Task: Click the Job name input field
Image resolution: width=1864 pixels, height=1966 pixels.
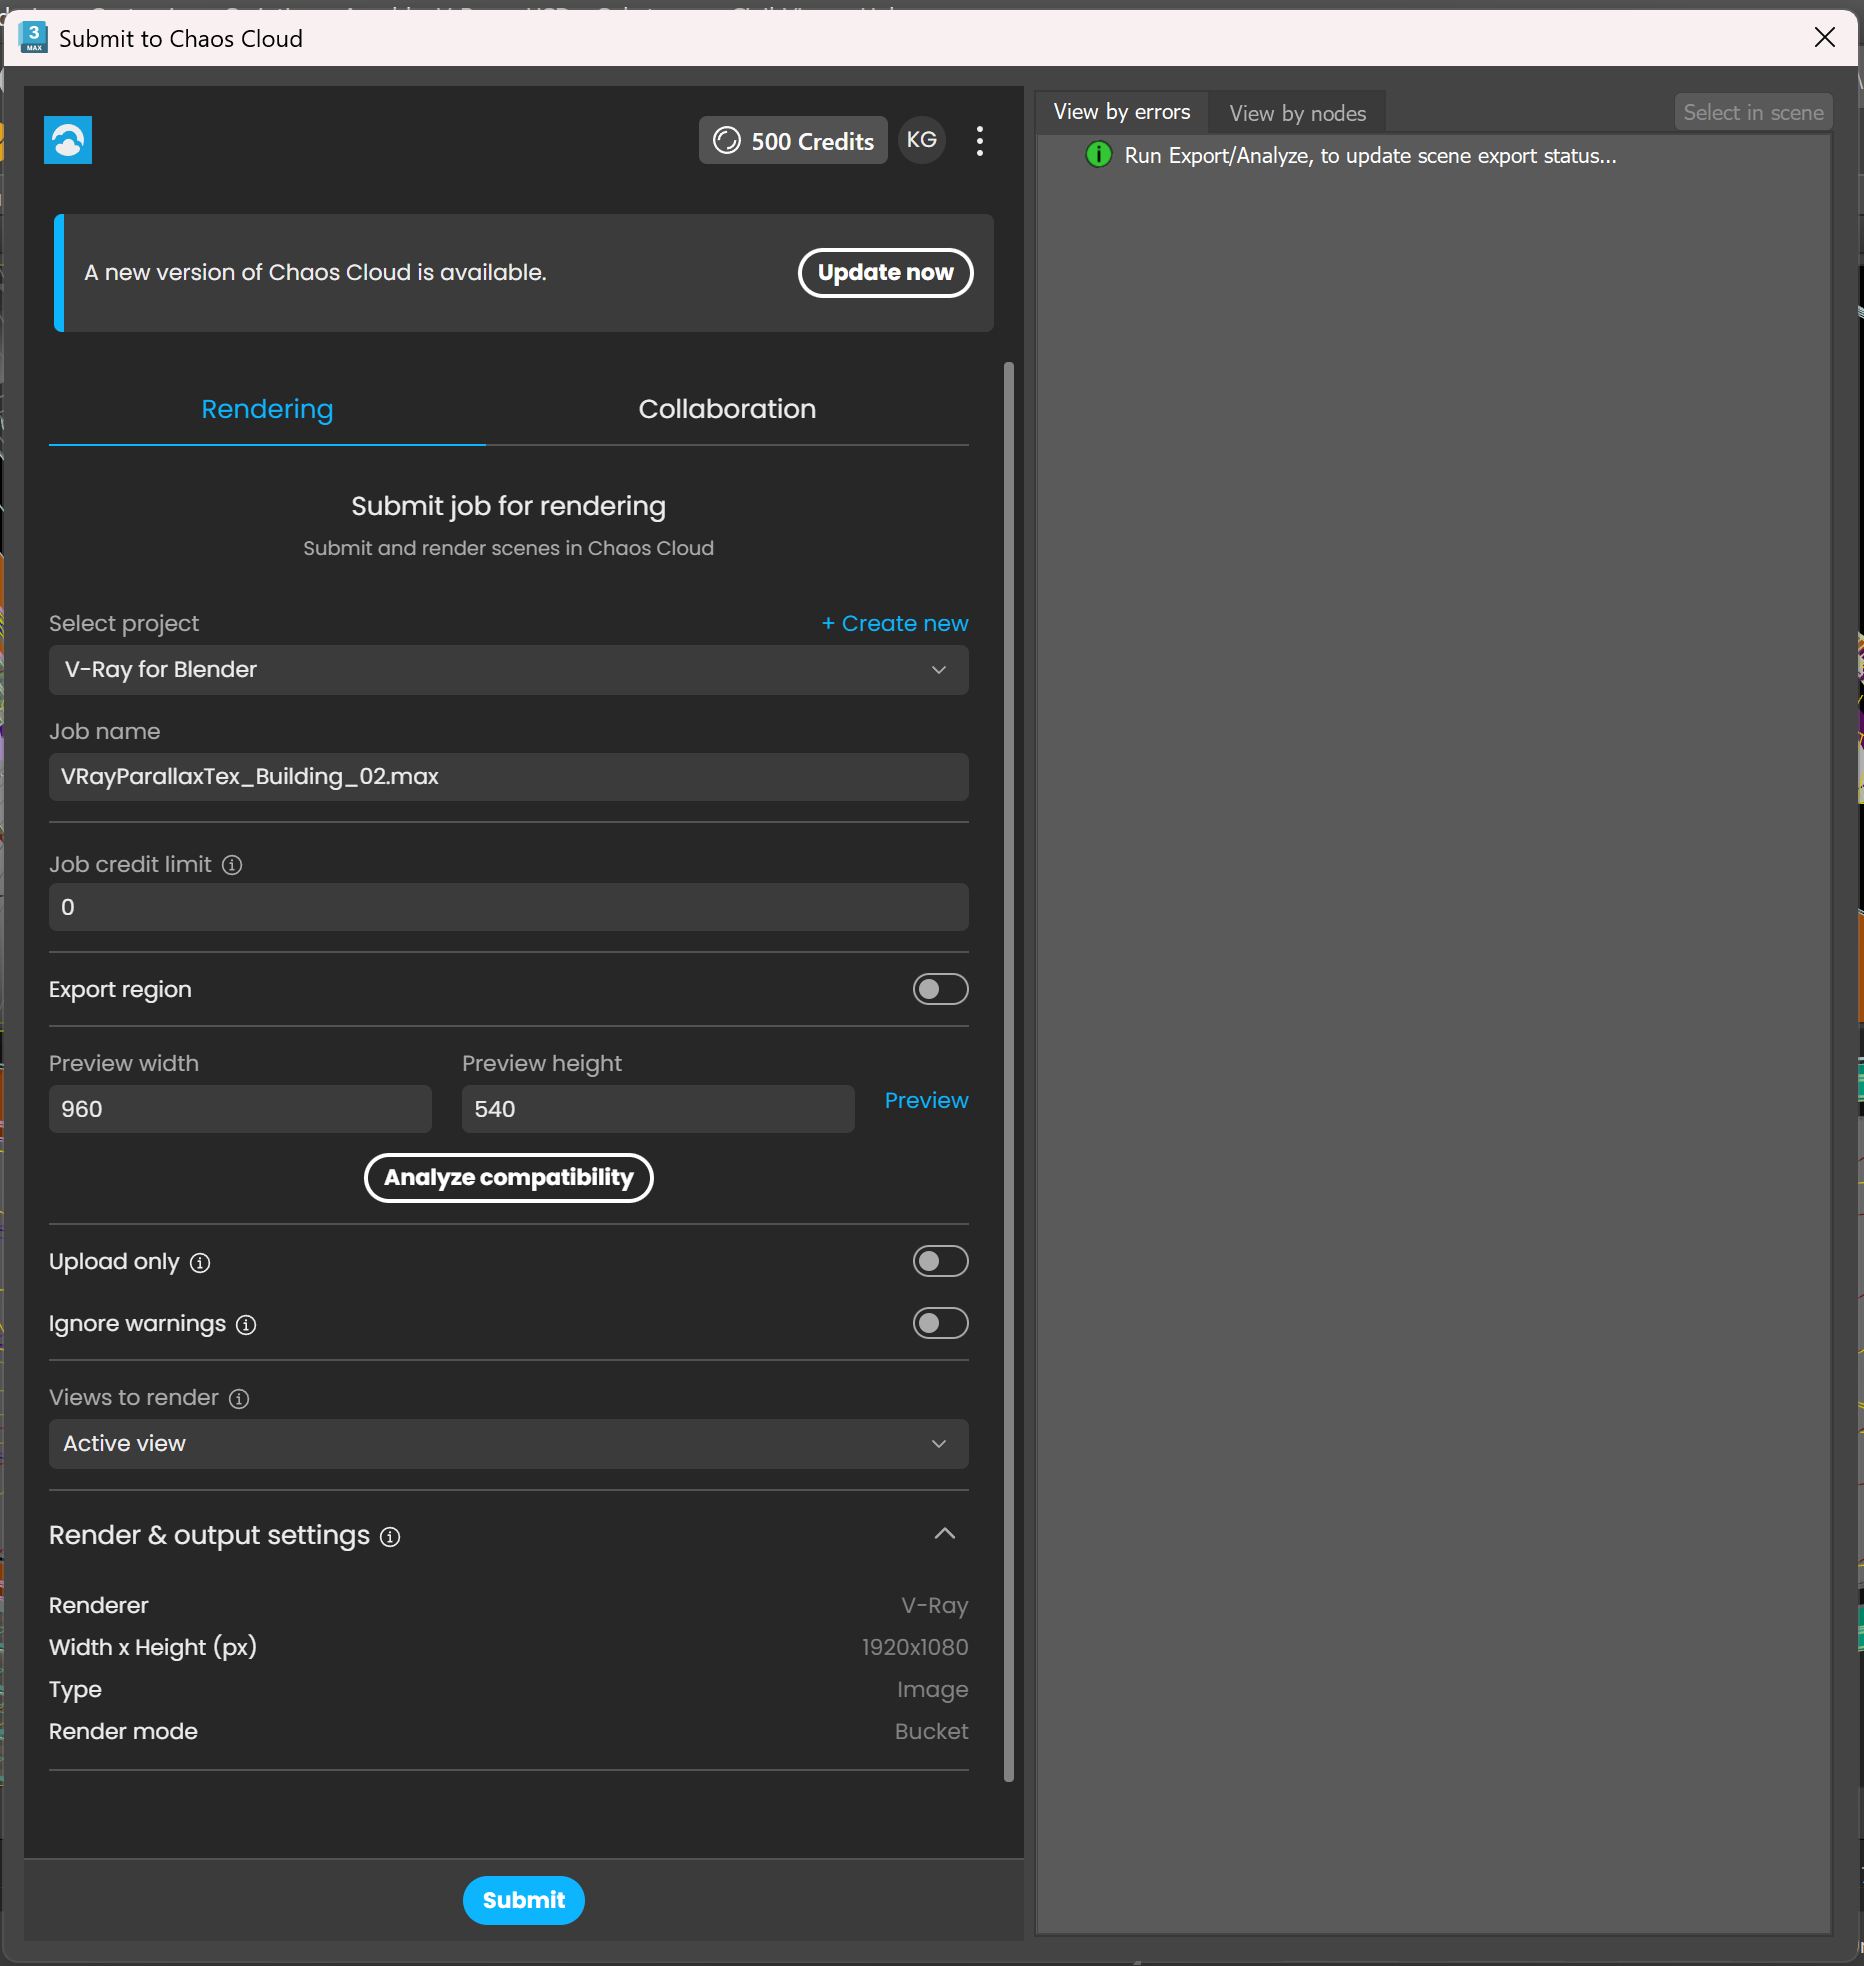Action: pos(508,777)
